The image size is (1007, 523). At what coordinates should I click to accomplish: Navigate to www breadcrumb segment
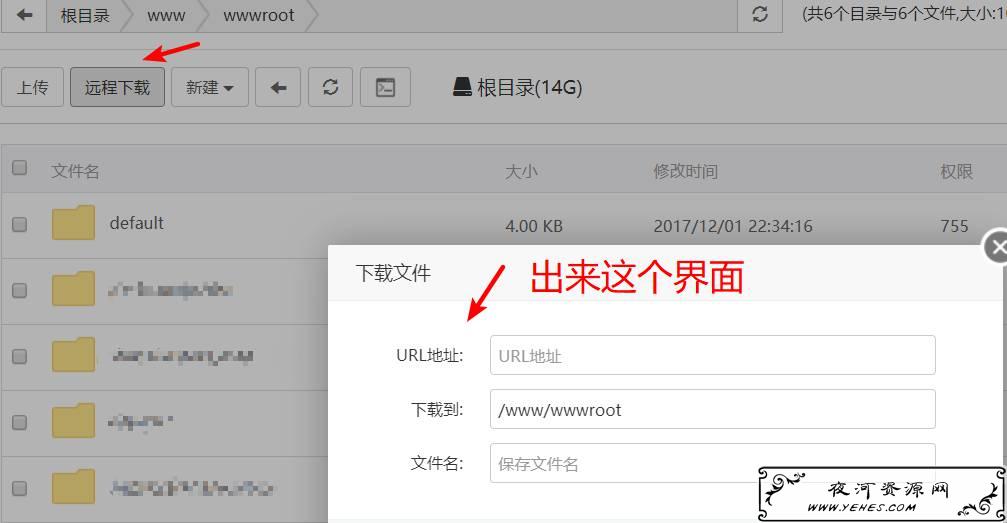(x=166, y=15)
